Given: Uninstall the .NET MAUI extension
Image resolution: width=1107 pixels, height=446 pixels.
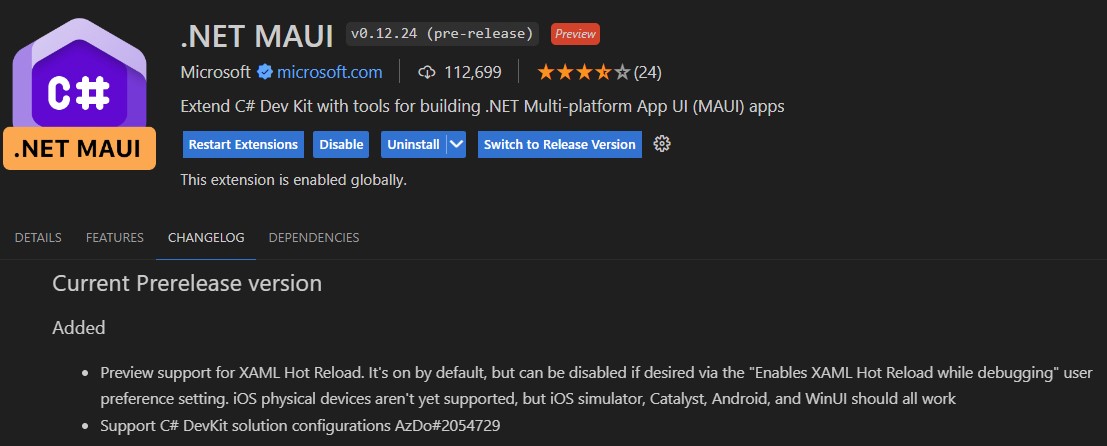Looking at the screenshot, I should point(413,144).
